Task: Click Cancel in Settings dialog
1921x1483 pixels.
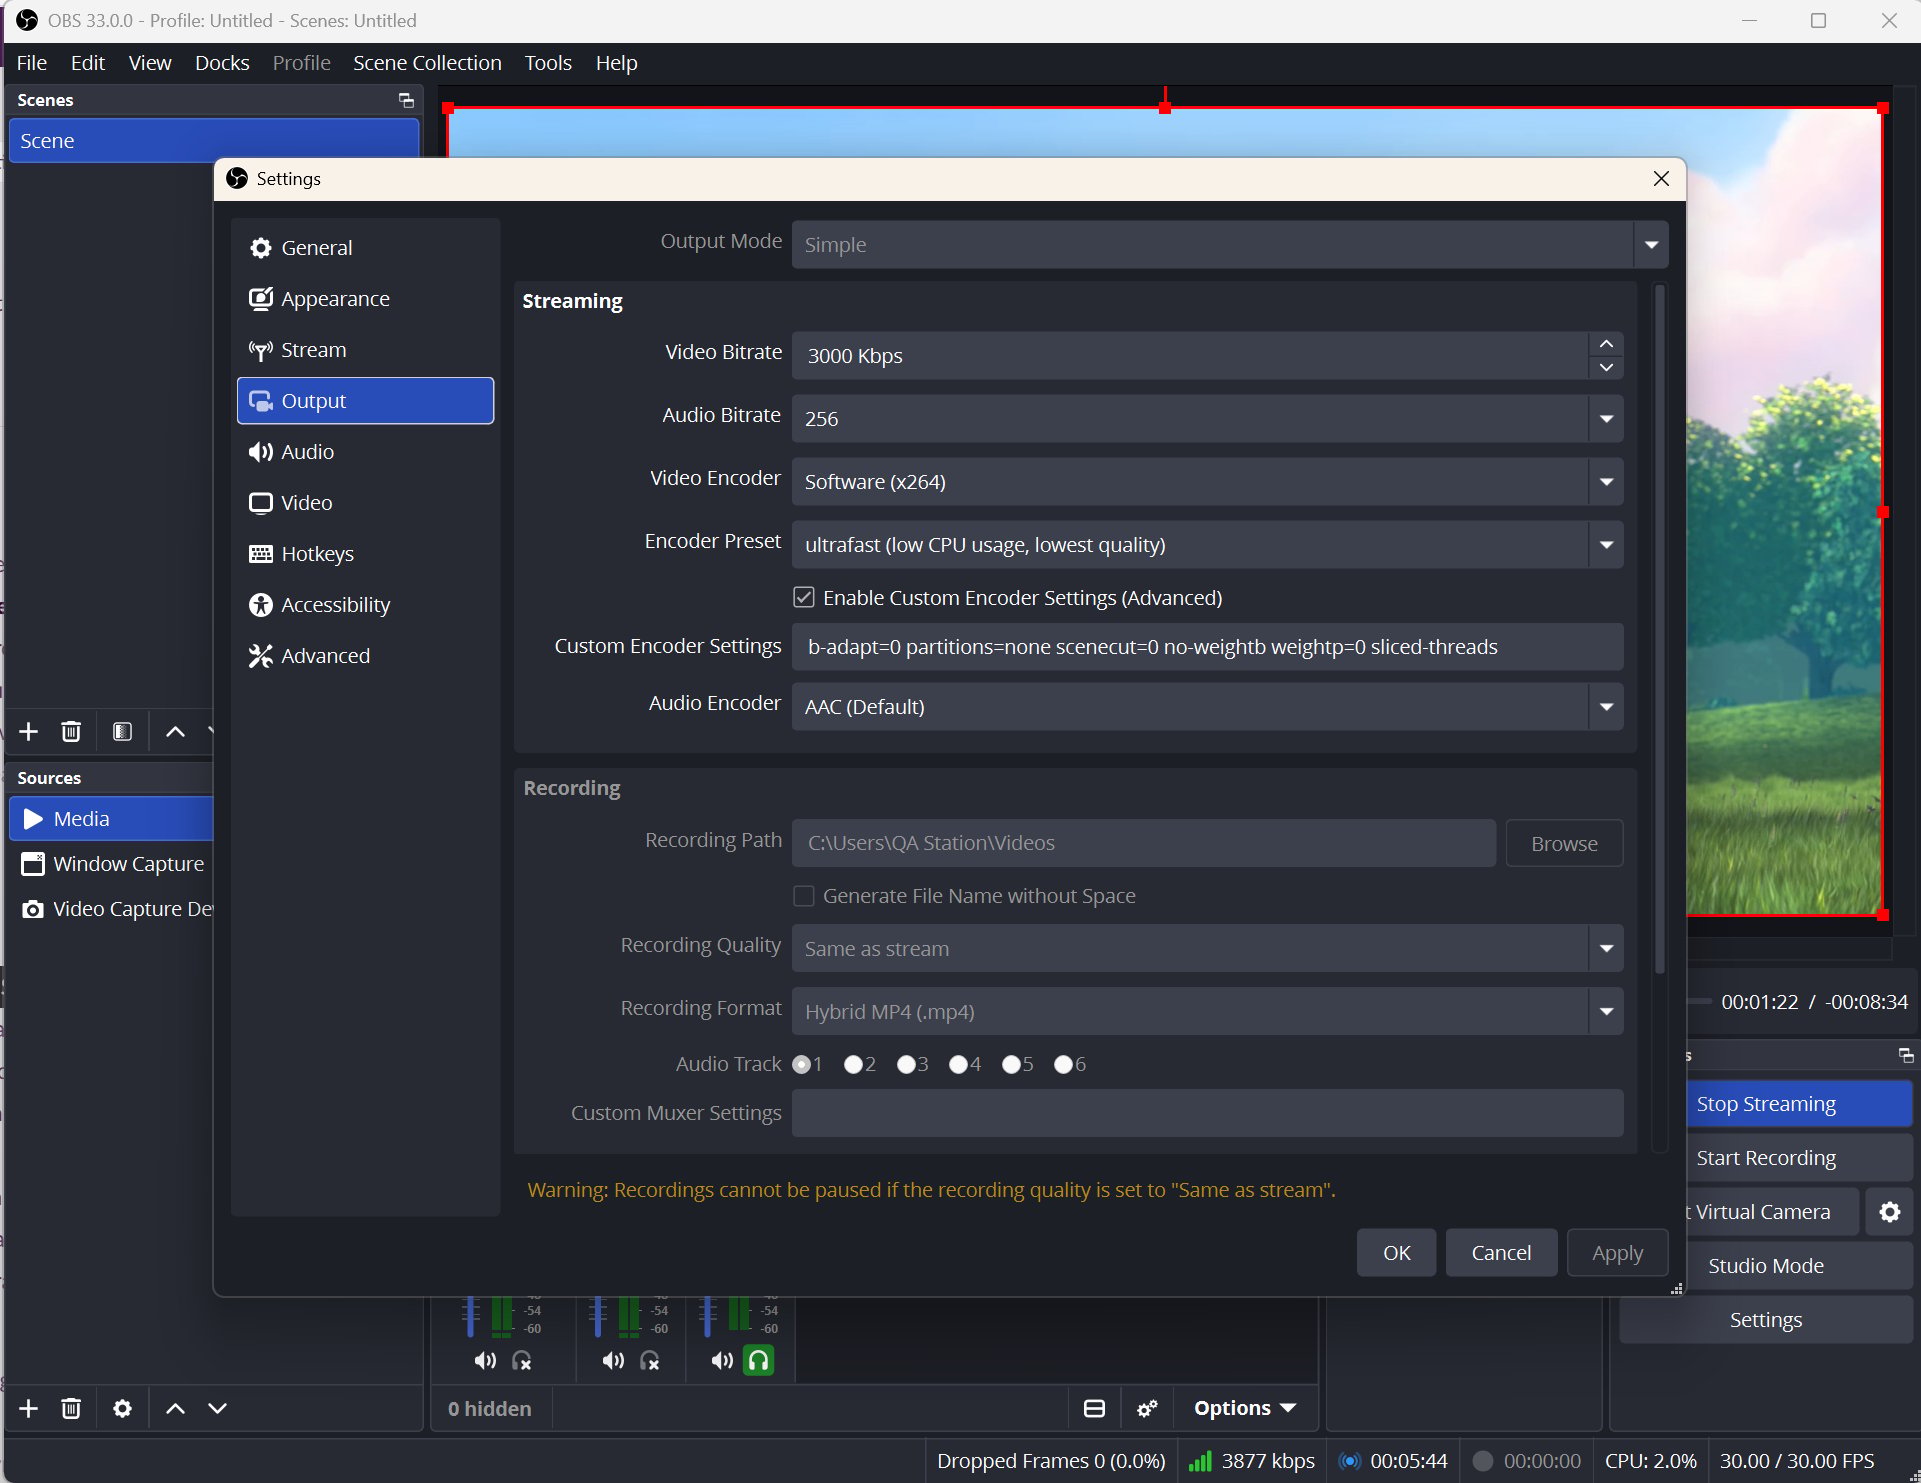Action: 1501,1252
